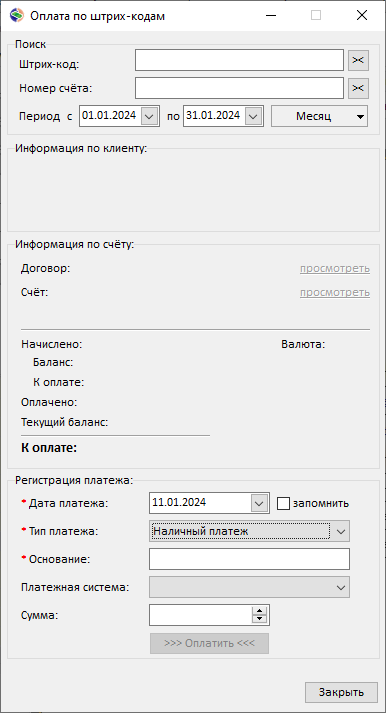386x713 pixels.
Task: Click the 11.01.2024 payment date value
Action: tap(179, 502)
